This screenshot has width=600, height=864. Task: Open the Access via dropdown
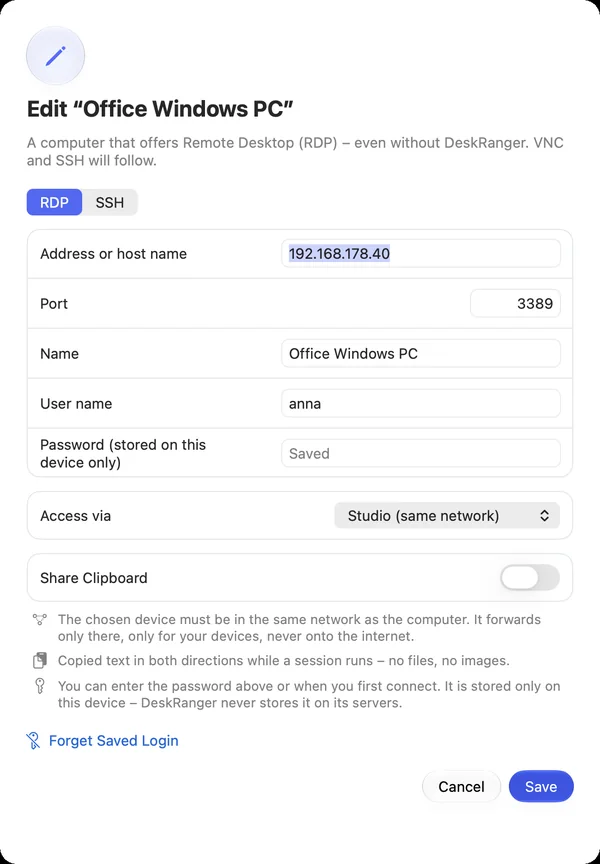click(x=447, y=516)
